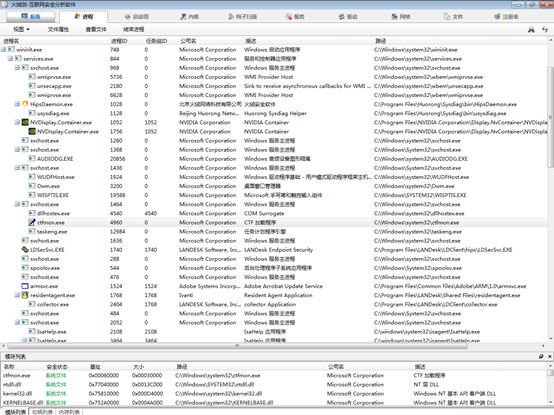Switch to the 启动项 tab
Viewport: 554px width, 415px height.
137,17
